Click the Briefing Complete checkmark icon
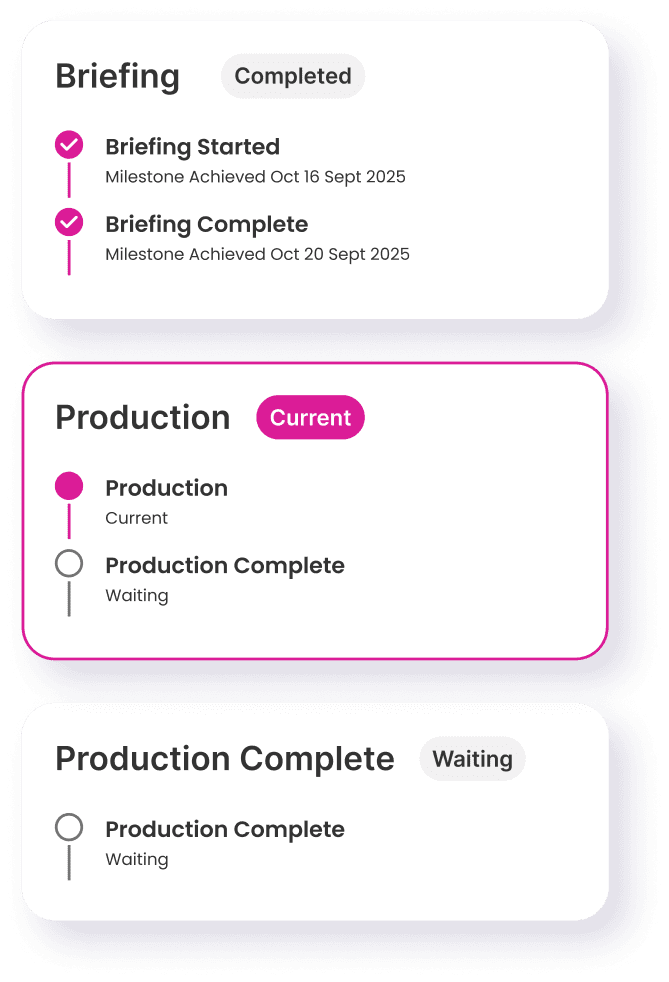Viewport: 669px width, 982px height. [x=69, y=223]
